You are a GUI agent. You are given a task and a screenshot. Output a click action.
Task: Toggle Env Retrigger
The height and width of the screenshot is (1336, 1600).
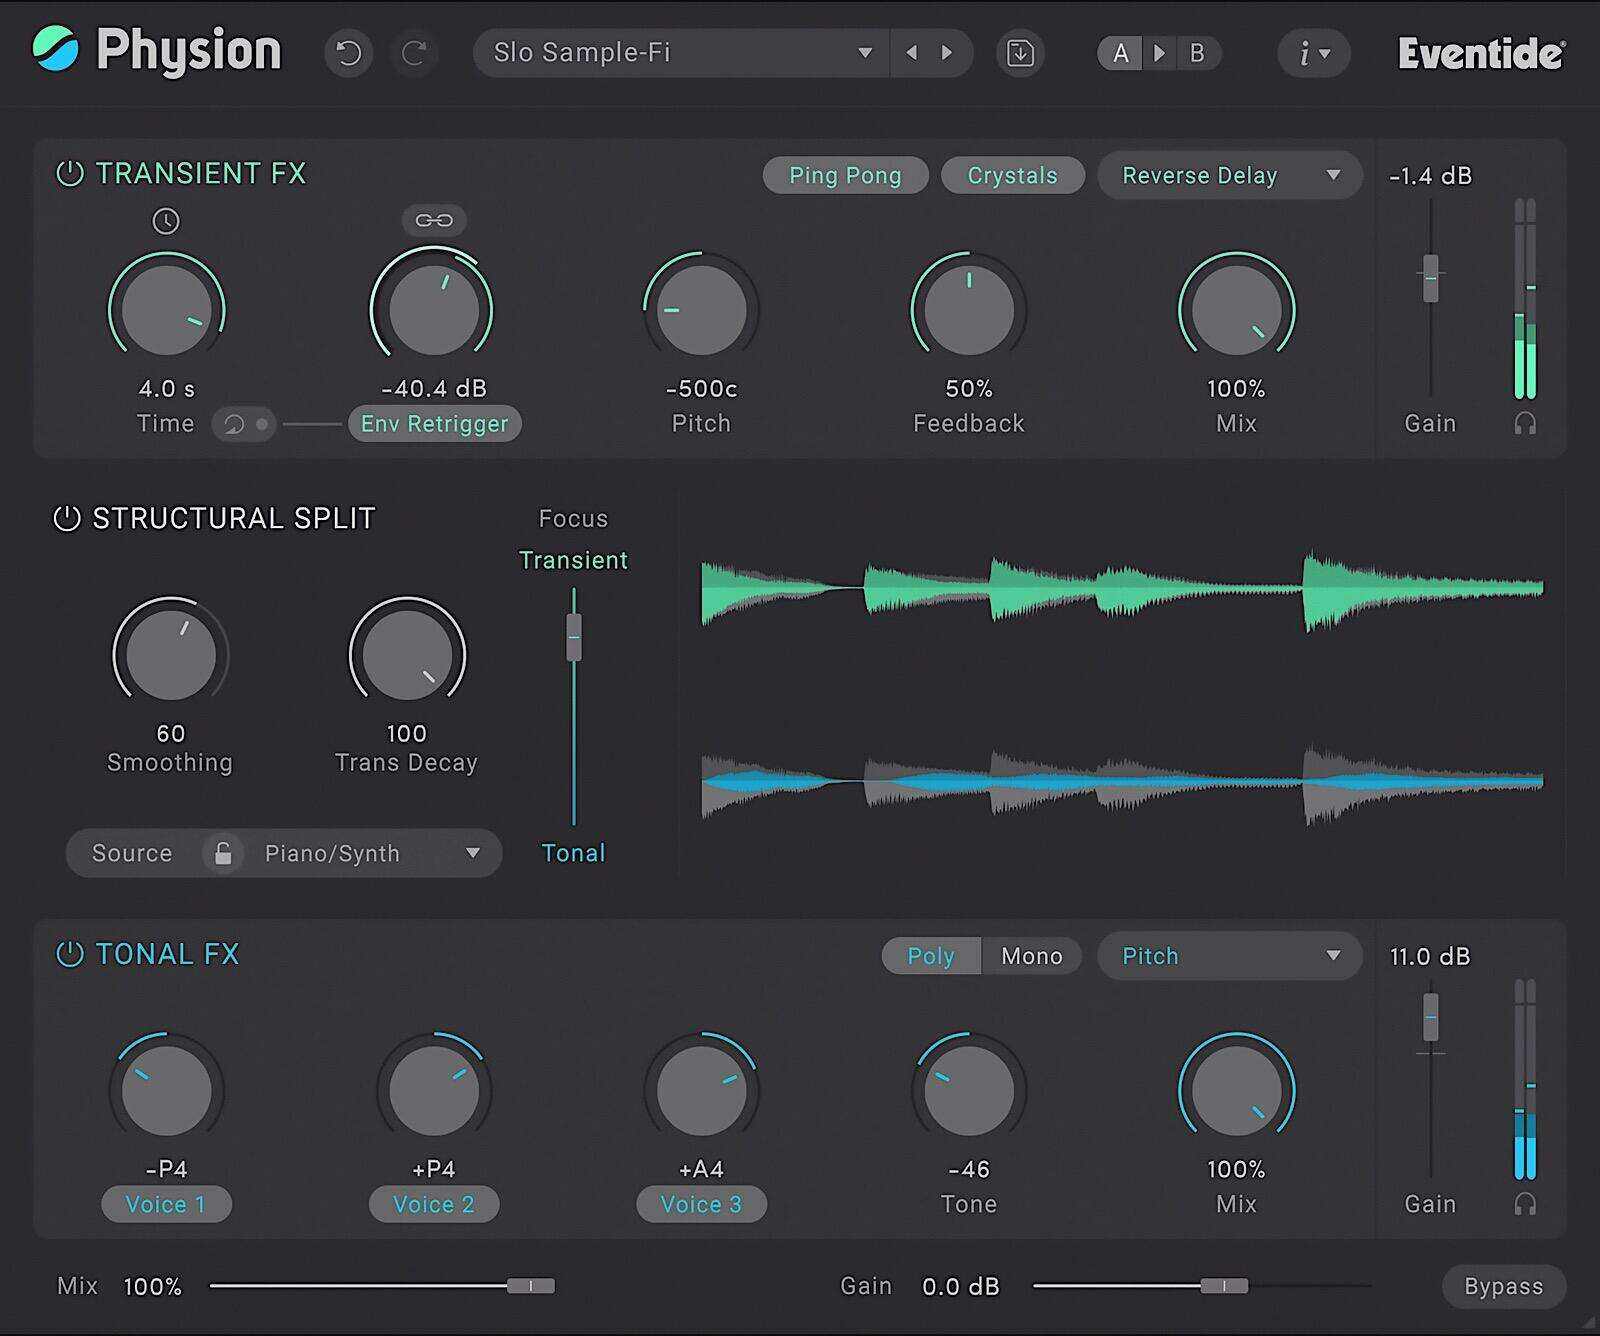434,424
